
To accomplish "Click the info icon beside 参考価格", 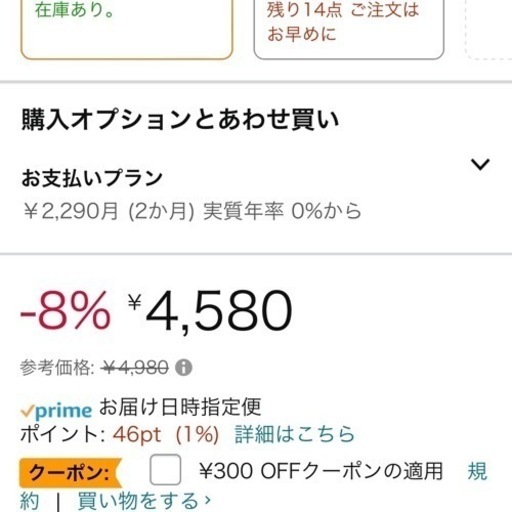I will [x=184, y=368].
